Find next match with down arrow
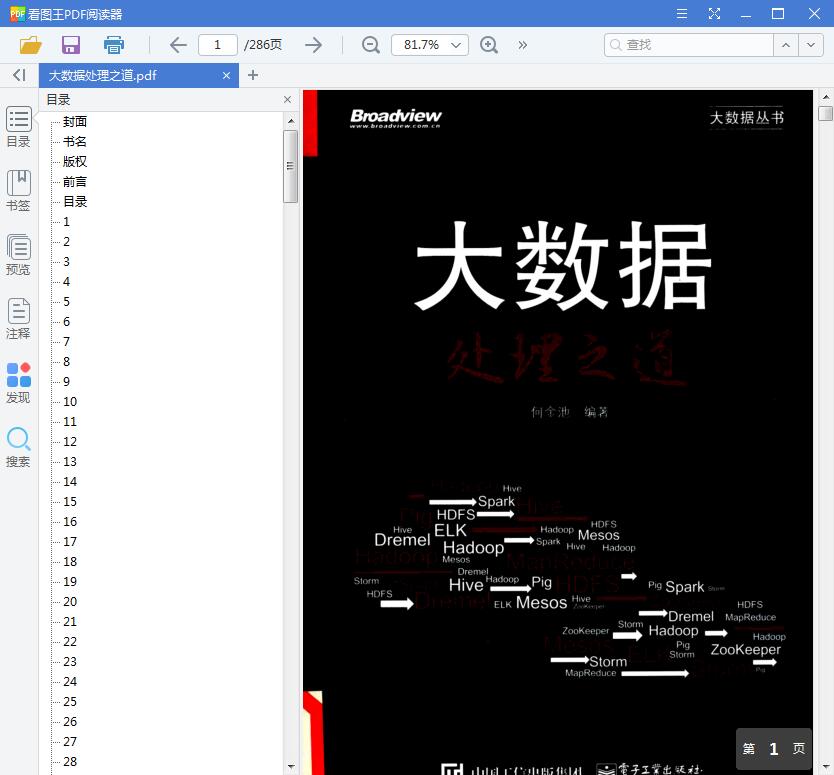The height and width of the screenshot is (775, 834). coord(811,45)
